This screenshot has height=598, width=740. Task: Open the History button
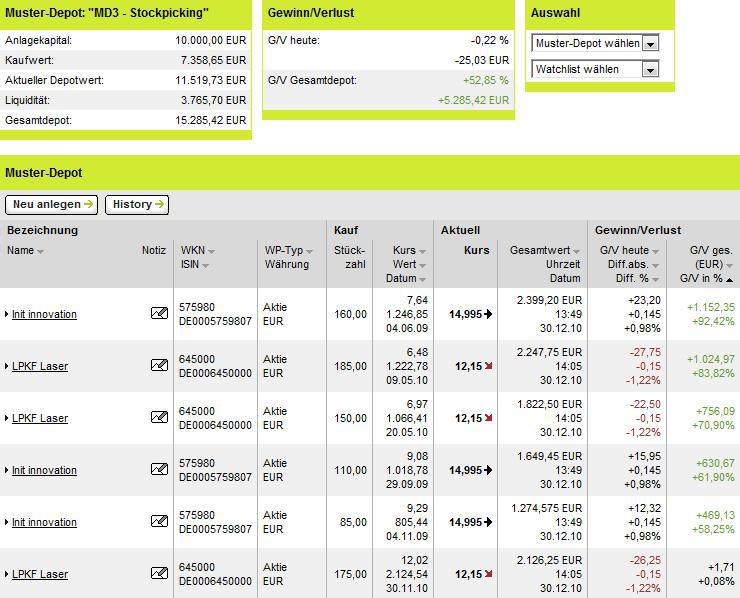(137, 204)
